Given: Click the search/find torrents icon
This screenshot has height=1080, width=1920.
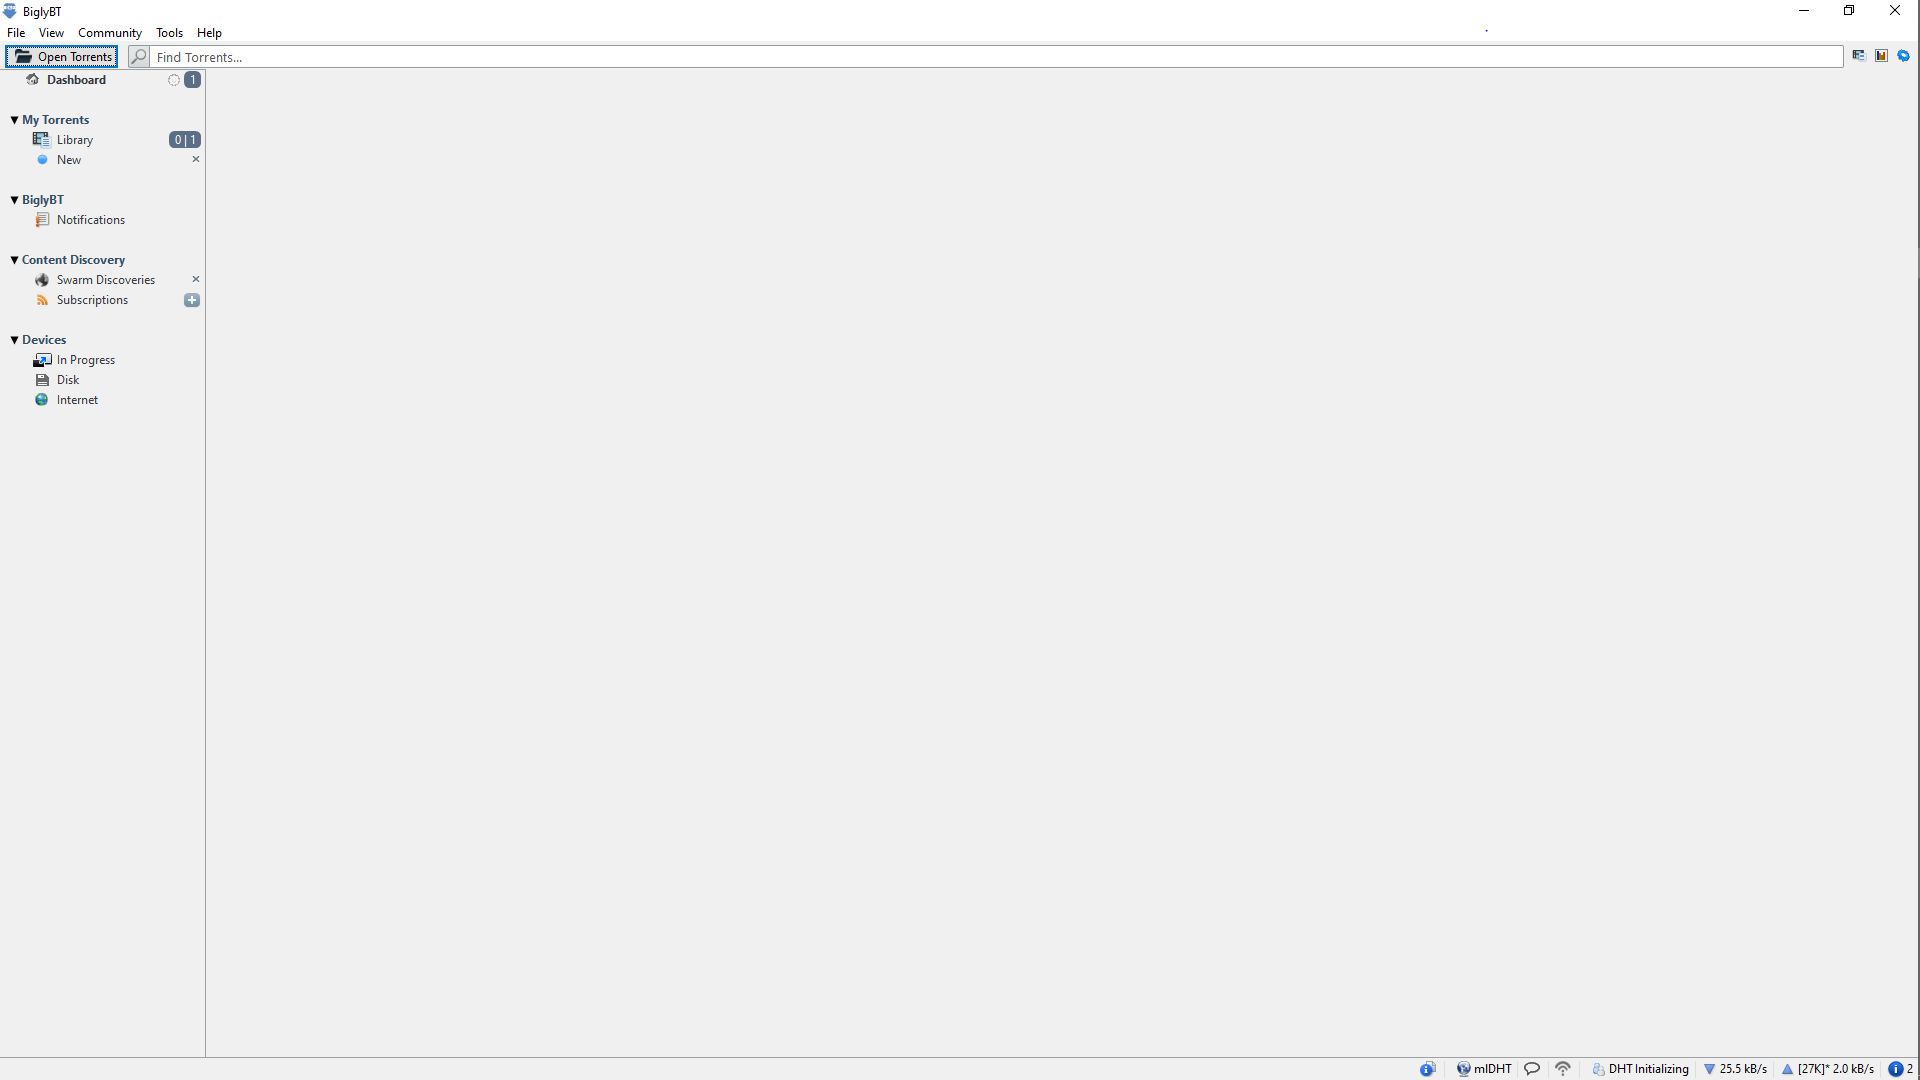Looking at the screenshot, I should [x=137, y=55].
